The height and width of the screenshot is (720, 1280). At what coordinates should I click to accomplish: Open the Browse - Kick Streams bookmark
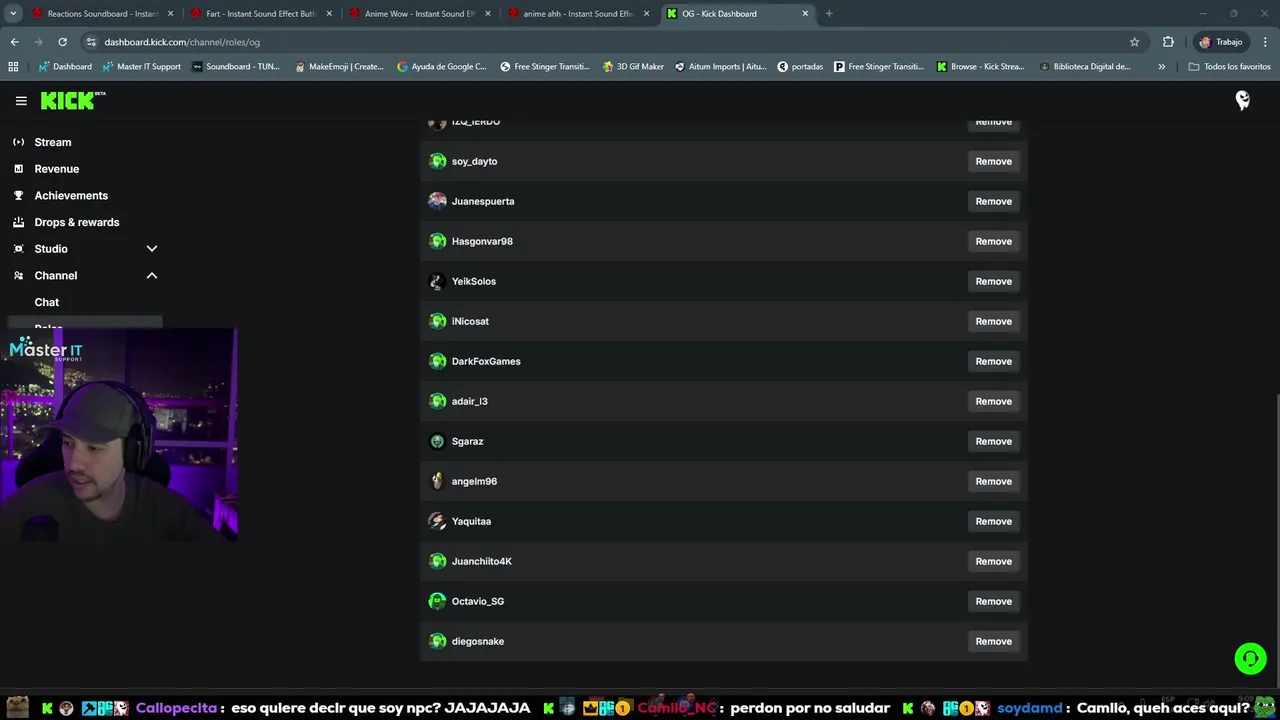pos(980,67)
